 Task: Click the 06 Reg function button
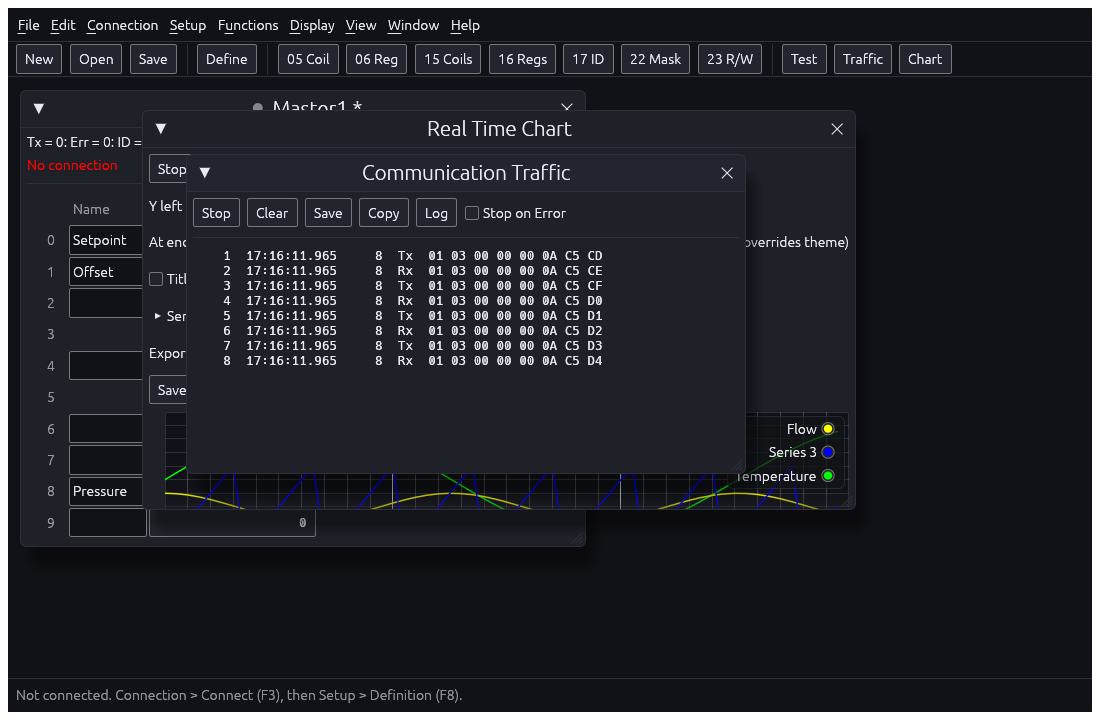(376, 59)
